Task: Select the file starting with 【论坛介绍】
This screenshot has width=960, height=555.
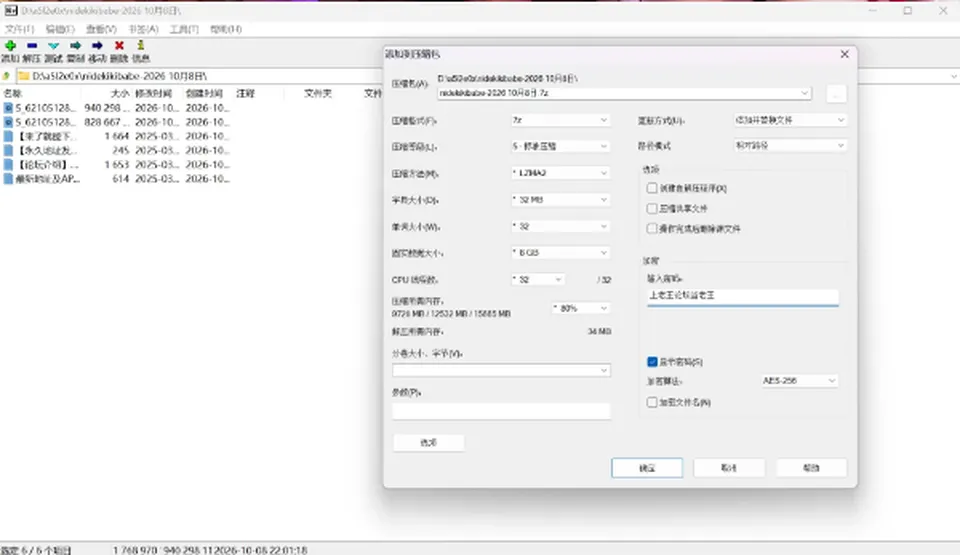Action: pyautogui.click(x=47, y=164)
